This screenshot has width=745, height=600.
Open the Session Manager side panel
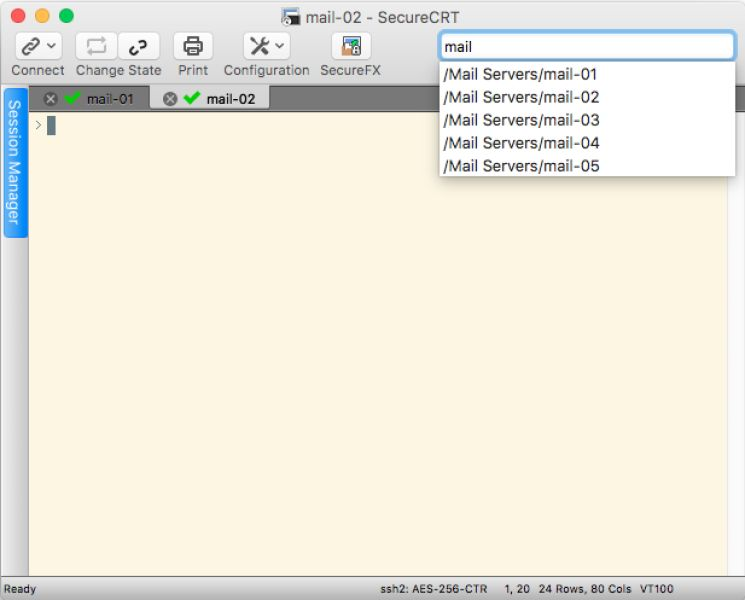pos(15,162)
